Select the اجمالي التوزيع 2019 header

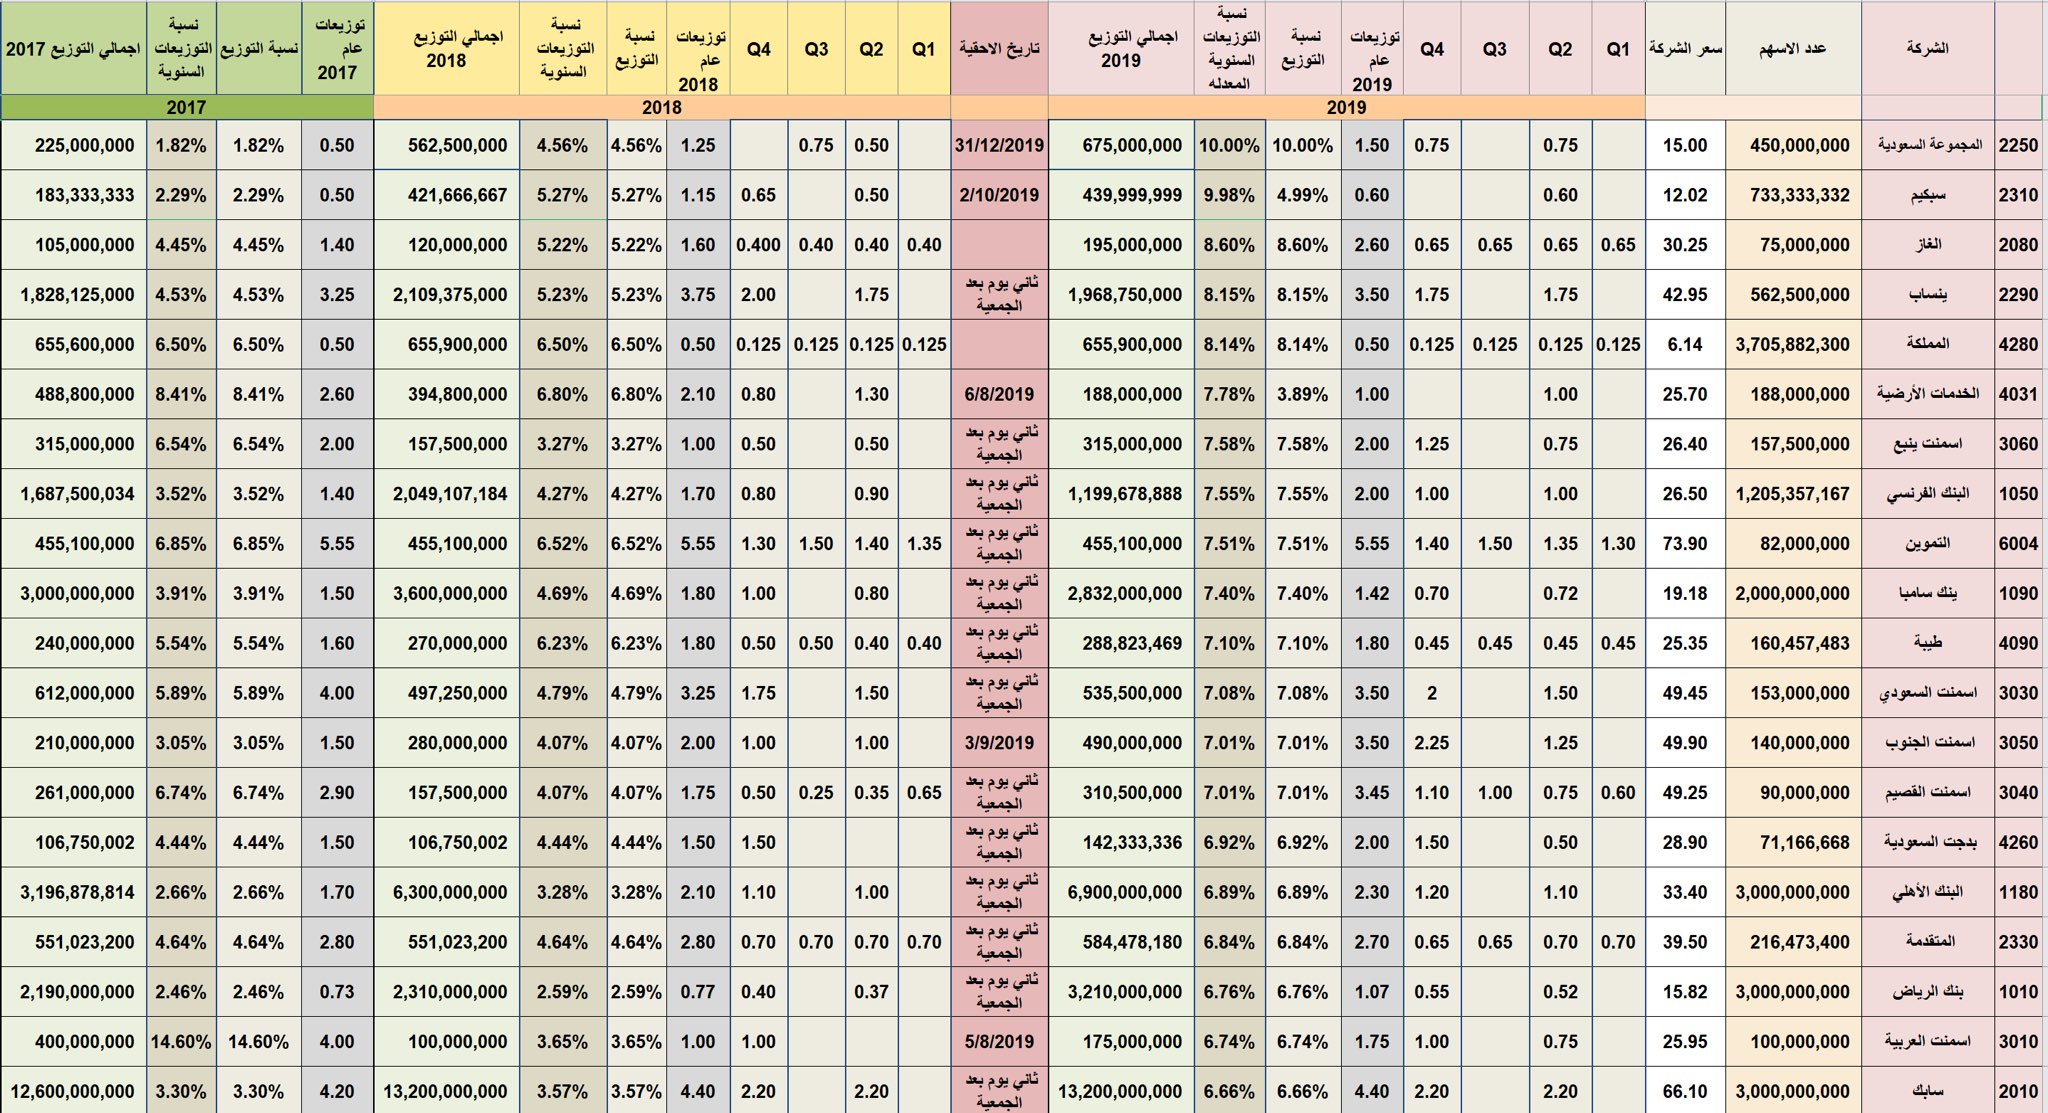[x=1121, y=48]
